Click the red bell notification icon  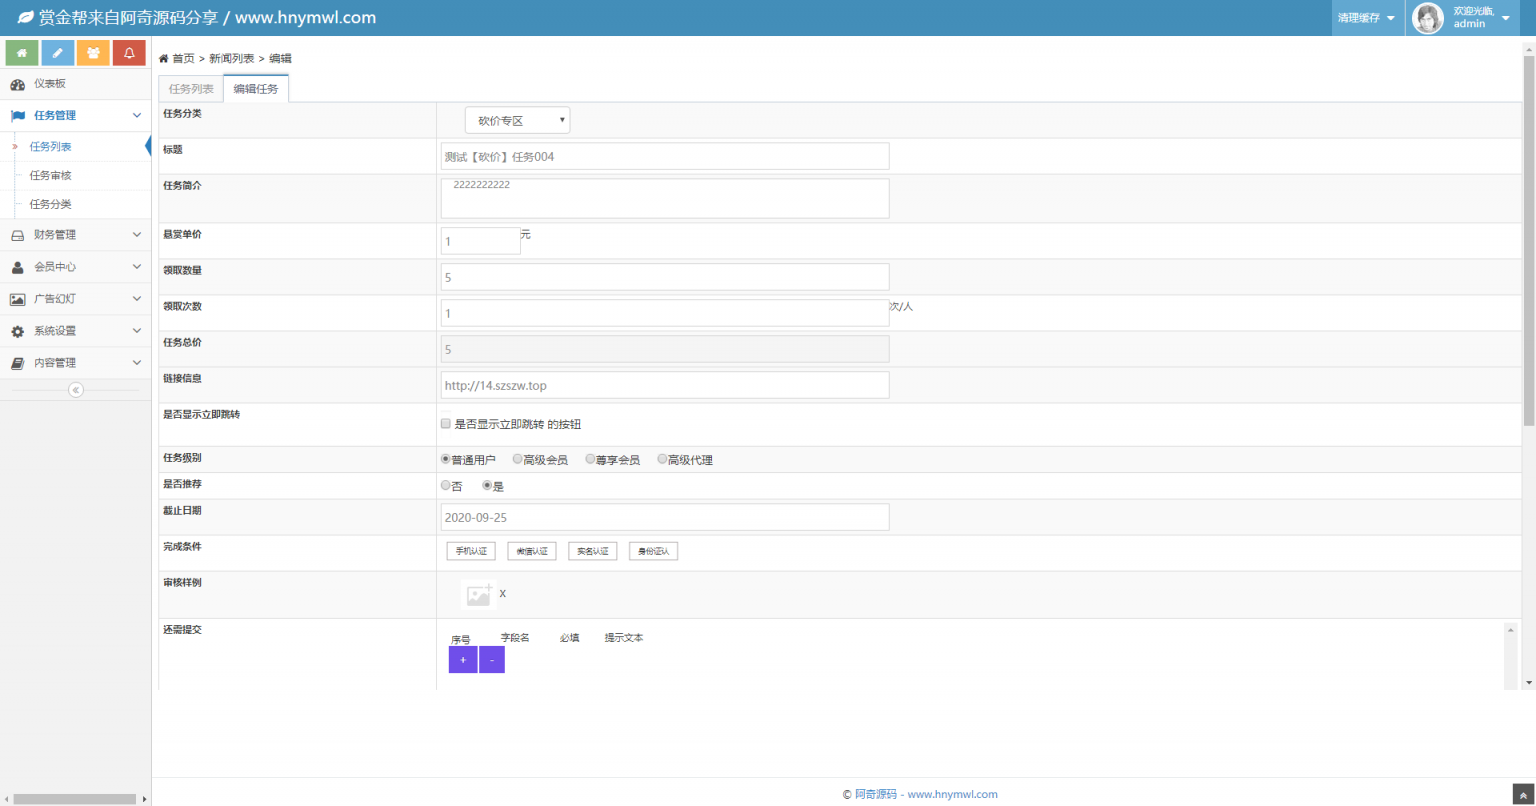[x=129, y=53]
